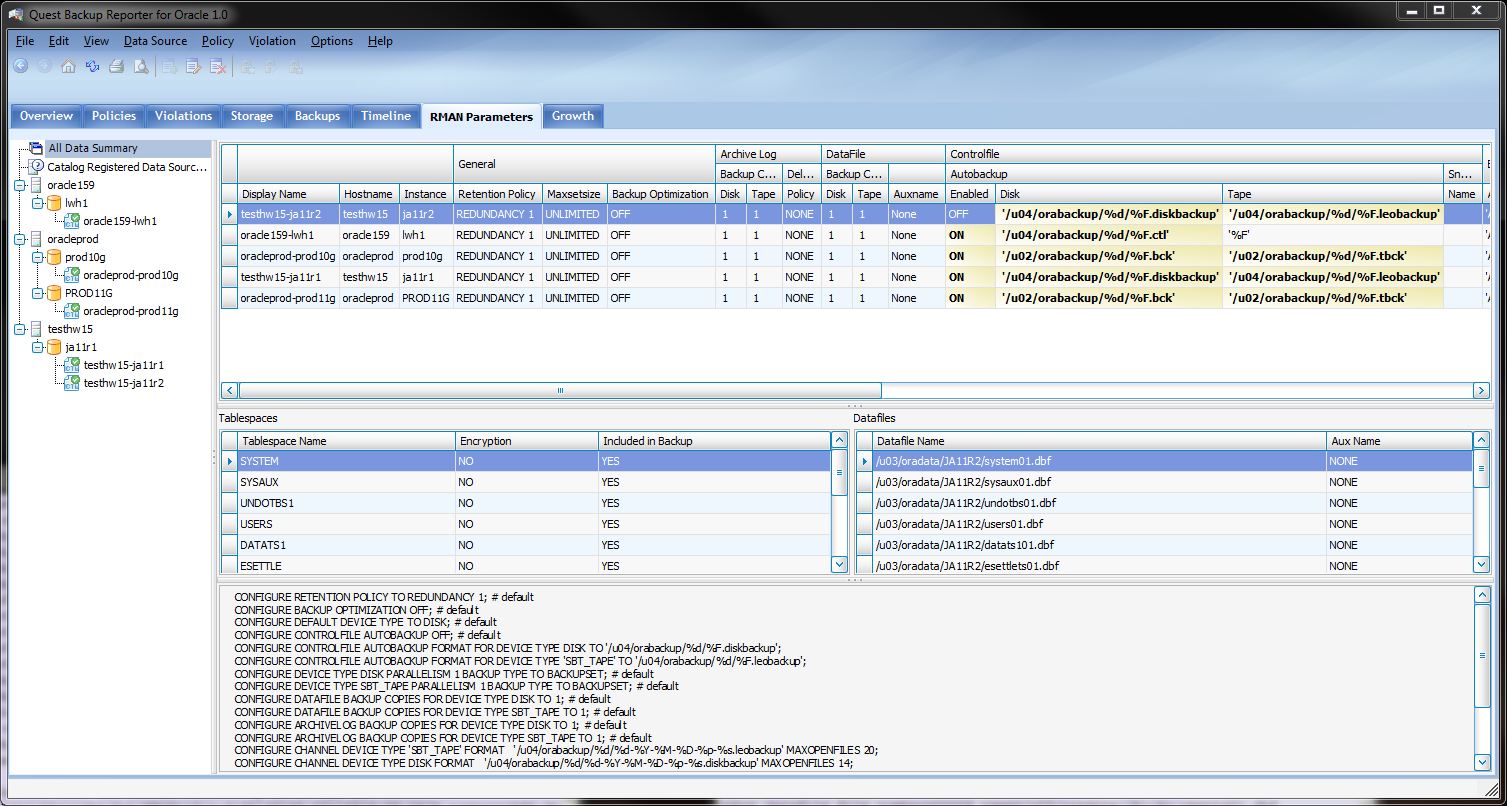Image resolution: width=1507 pixels, height=806 pixels.
Task: Open the Options menu
Action: [x=331, y=41]
